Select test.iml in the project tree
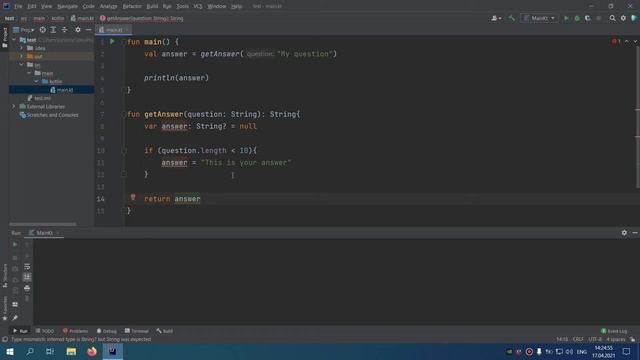 pyautogui.click(x=39, y=98)
